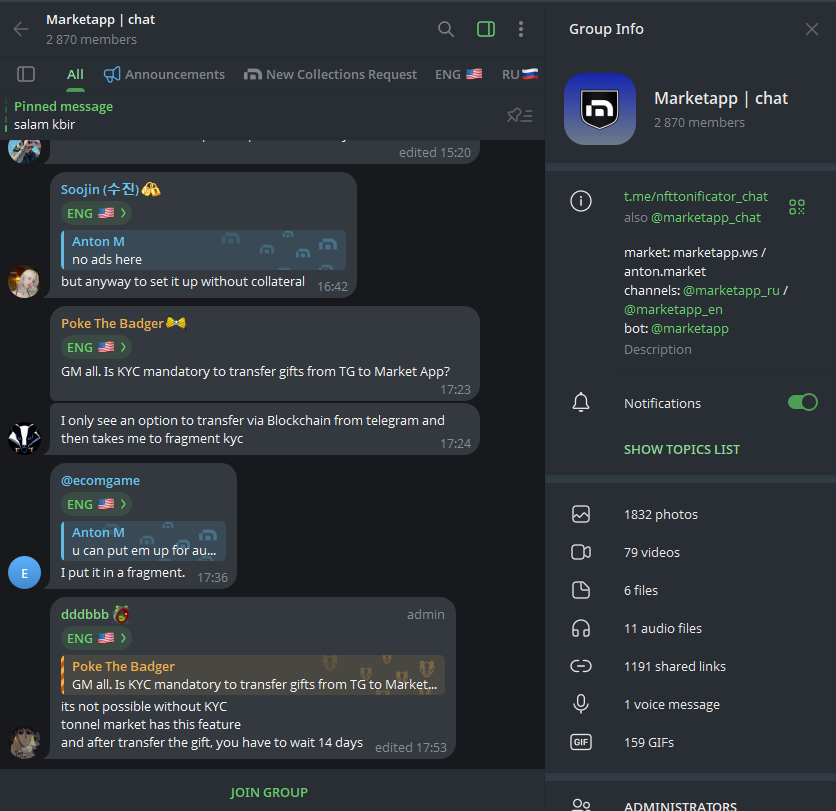
Task: Click the Administrators section heading
Action: (x=680, y=806)
